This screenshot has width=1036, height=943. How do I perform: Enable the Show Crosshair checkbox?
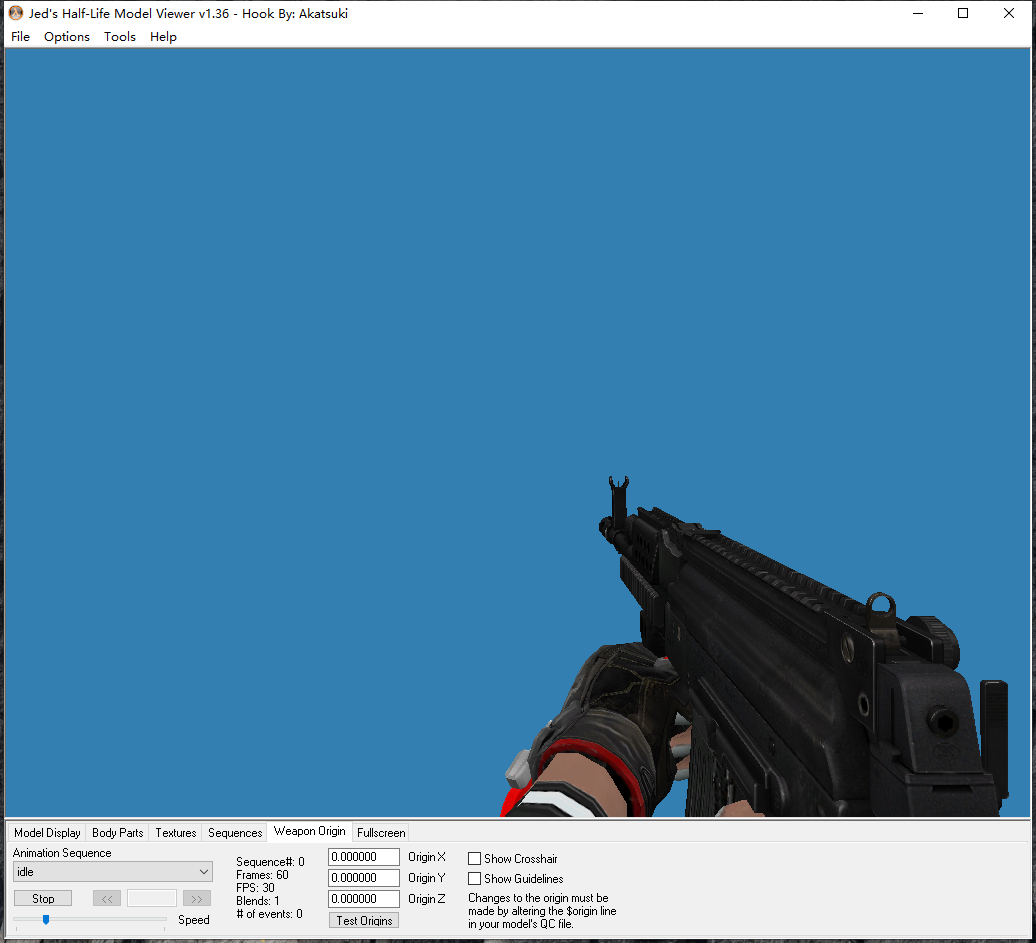click(x=474, y=859)
